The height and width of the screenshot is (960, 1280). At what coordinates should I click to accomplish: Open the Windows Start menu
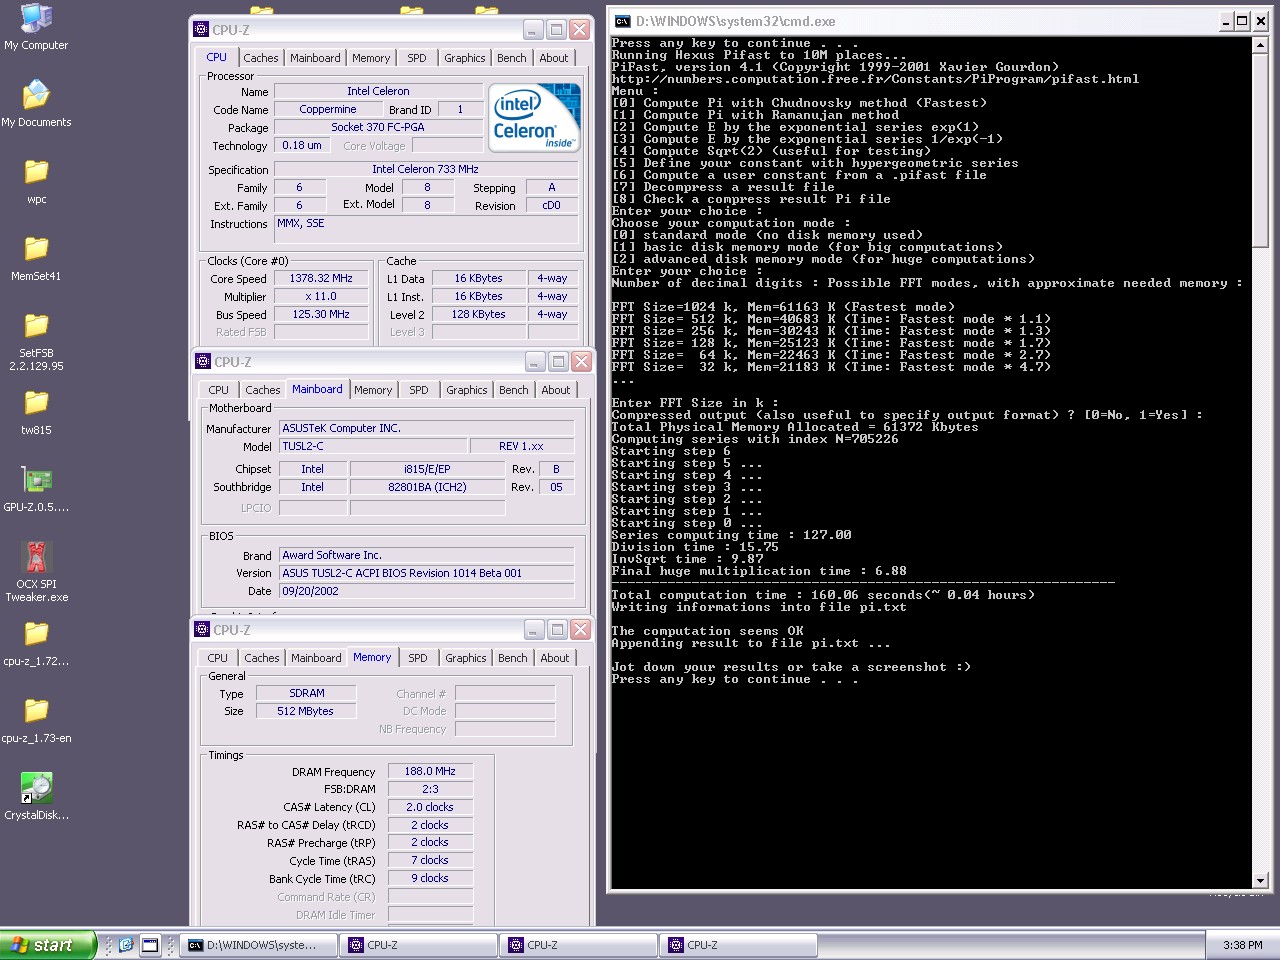(x=48, y=945)
